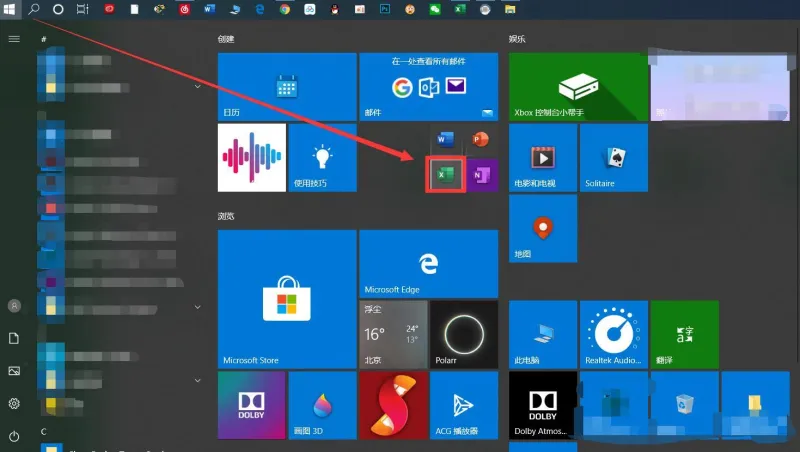Open Baidu Netdisk cloud icon on taskbar
The width and height of the screenshot is (800, 452).
pos(310,9)
